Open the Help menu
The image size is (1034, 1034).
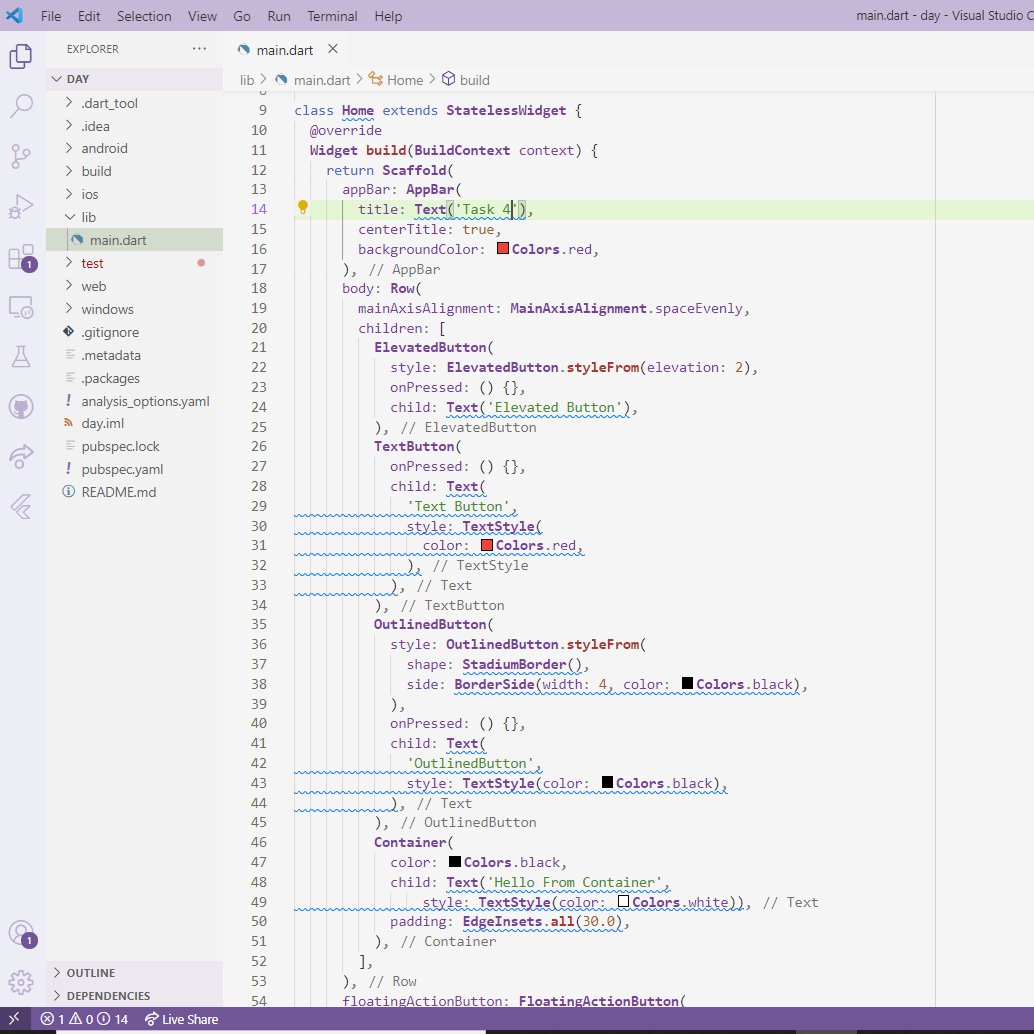point(388,16)
